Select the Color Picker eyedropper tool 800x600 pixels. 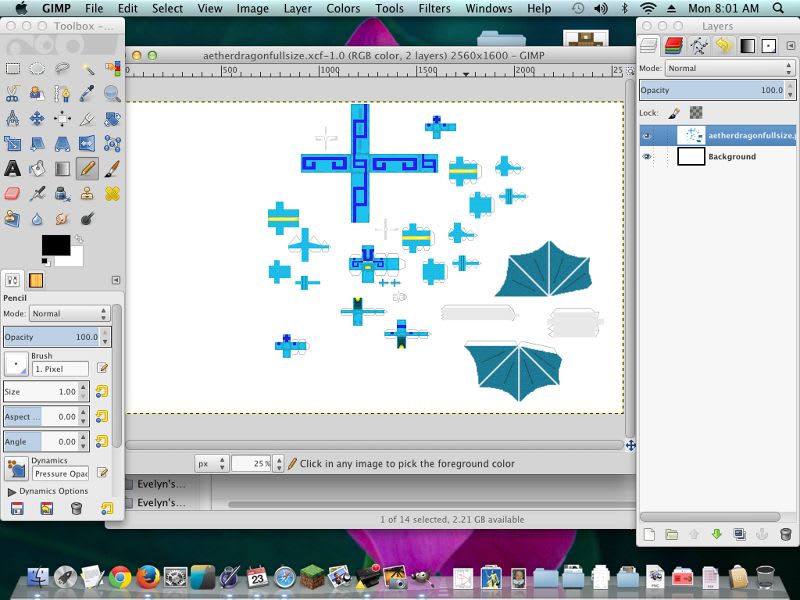pos(87,93)
